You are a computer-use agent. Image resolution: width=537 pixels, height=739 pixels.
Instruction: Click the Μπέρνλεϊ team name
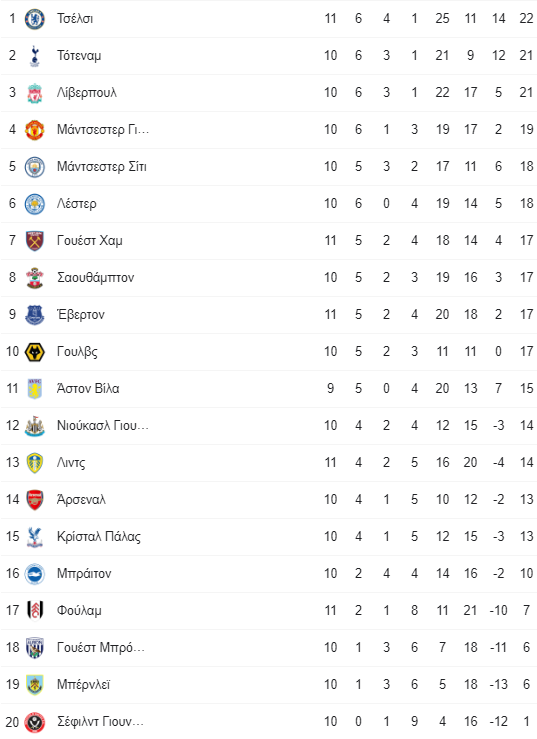[x=83, y=685]
